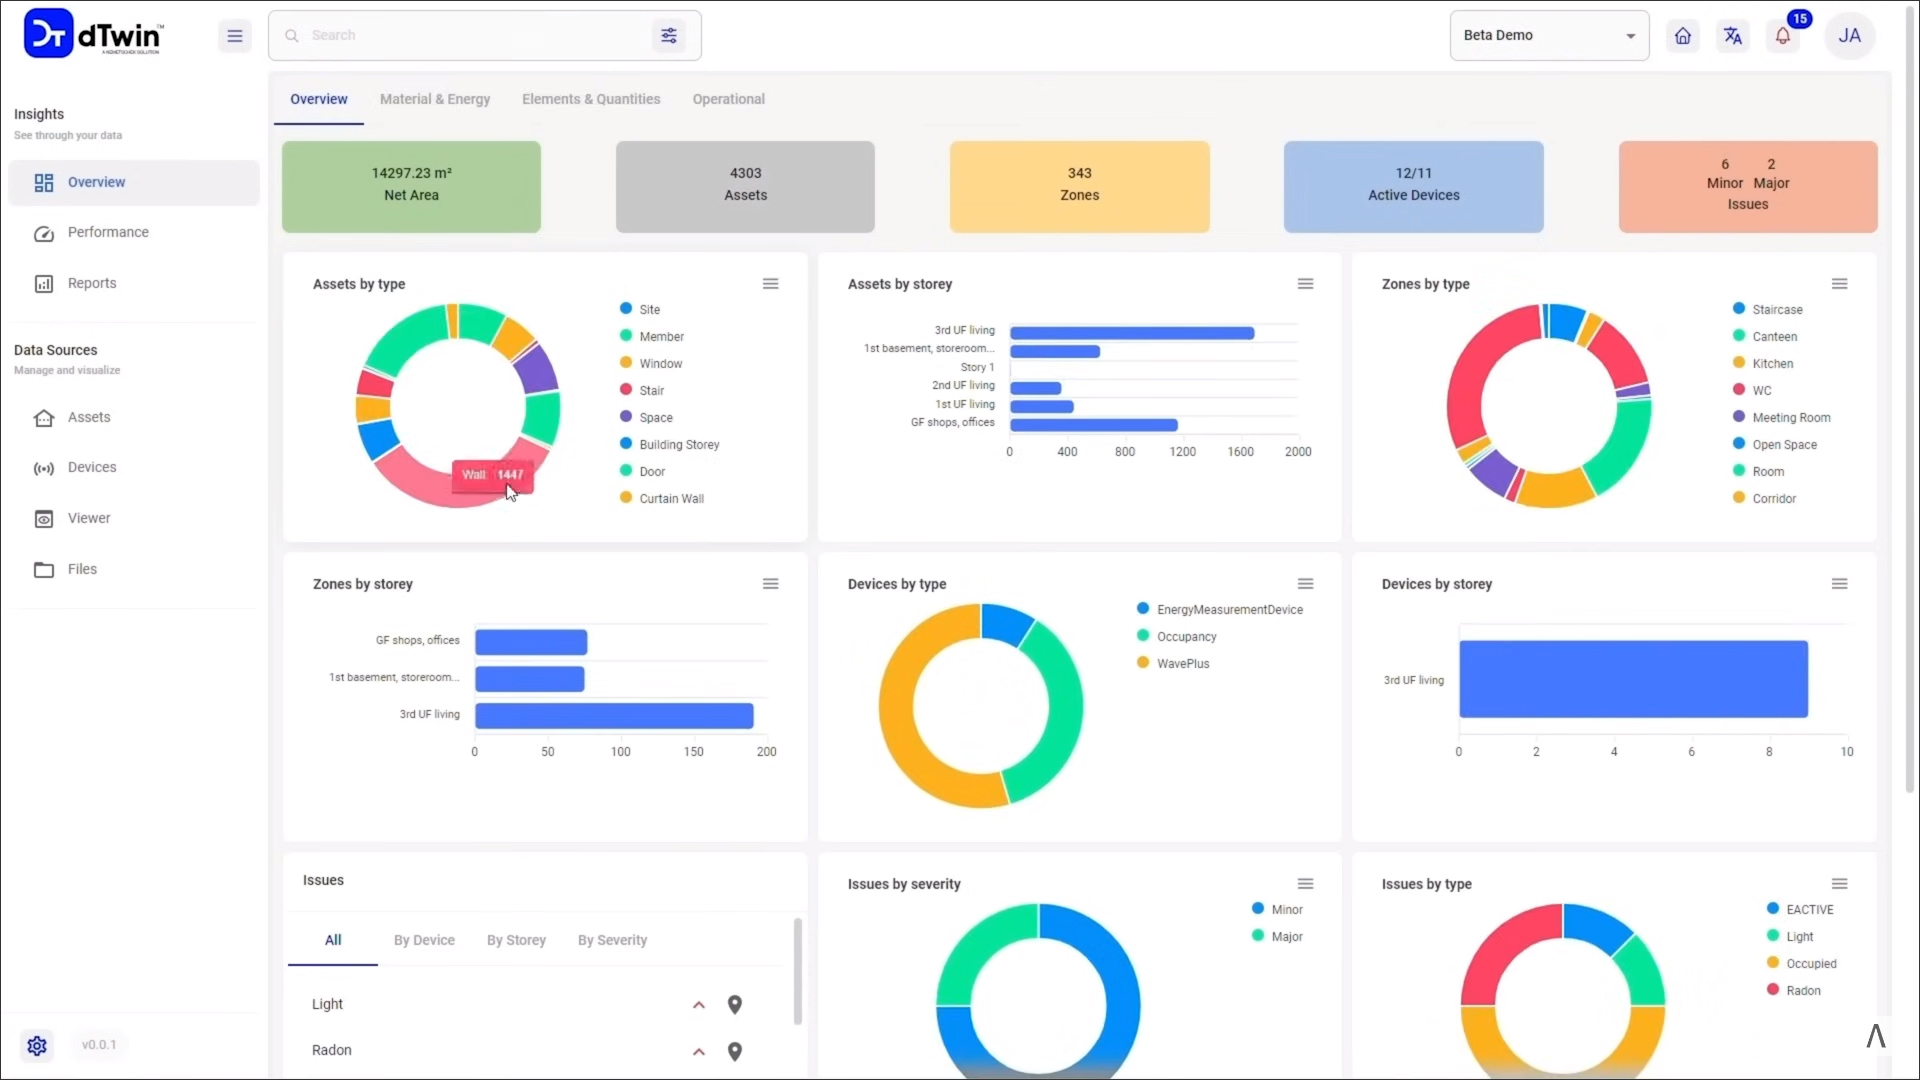
Task: Click the Minor Major Issues card
Action: click(x=1747, y=187)
